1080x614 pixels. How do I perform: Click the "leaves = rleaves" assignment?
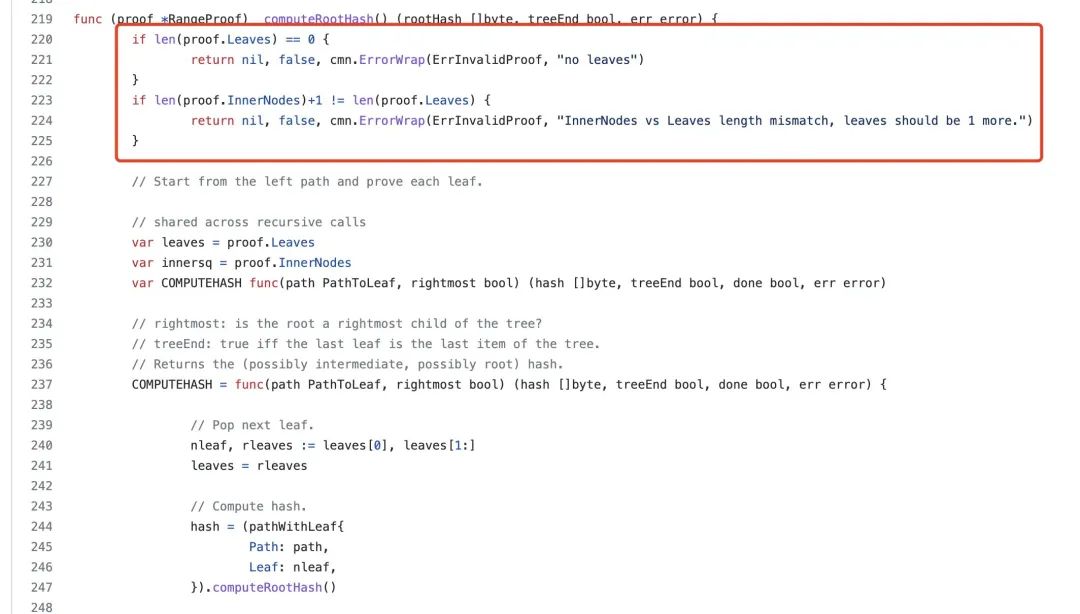pos(249,465)
